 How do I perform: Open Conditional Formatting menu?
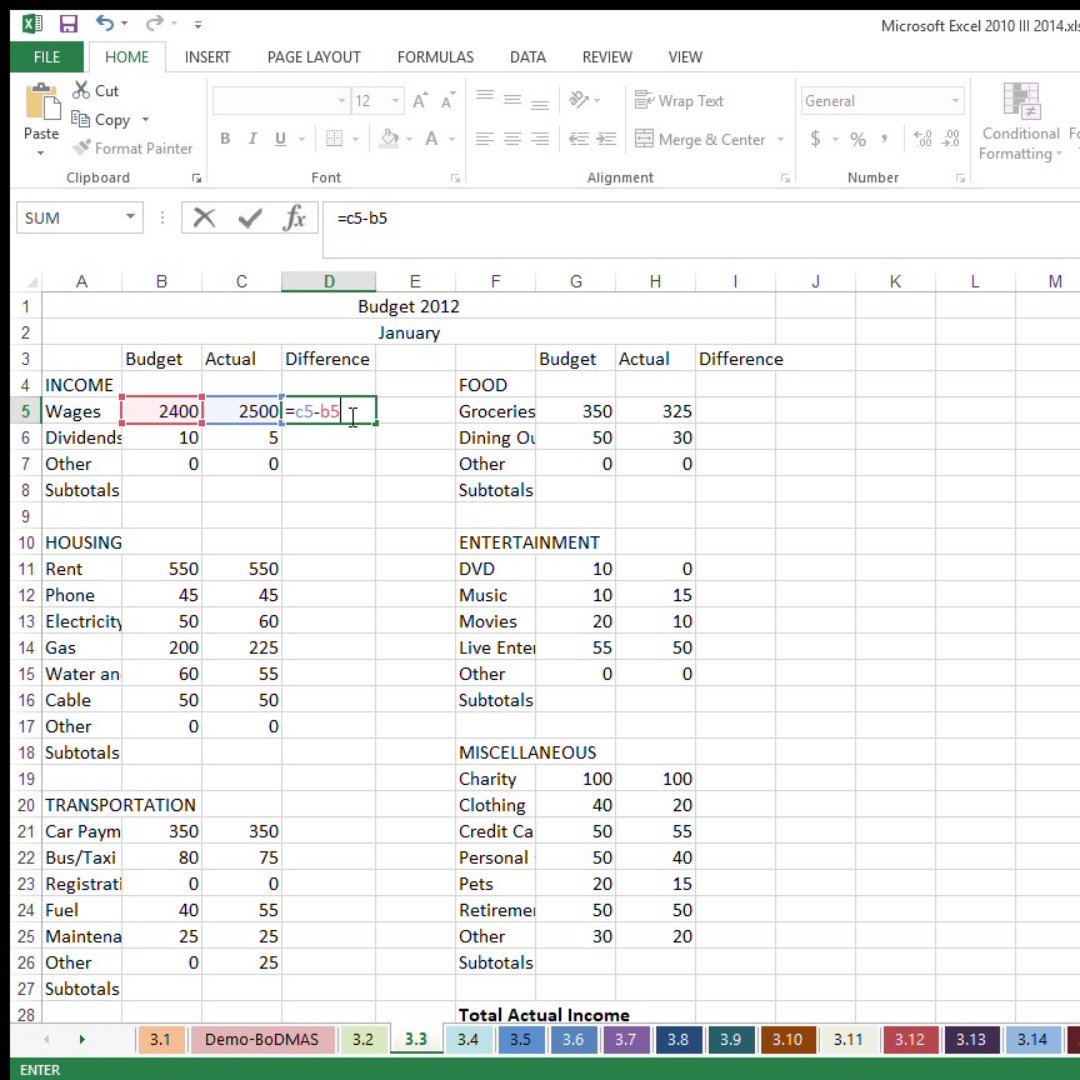coord(1020,122)
